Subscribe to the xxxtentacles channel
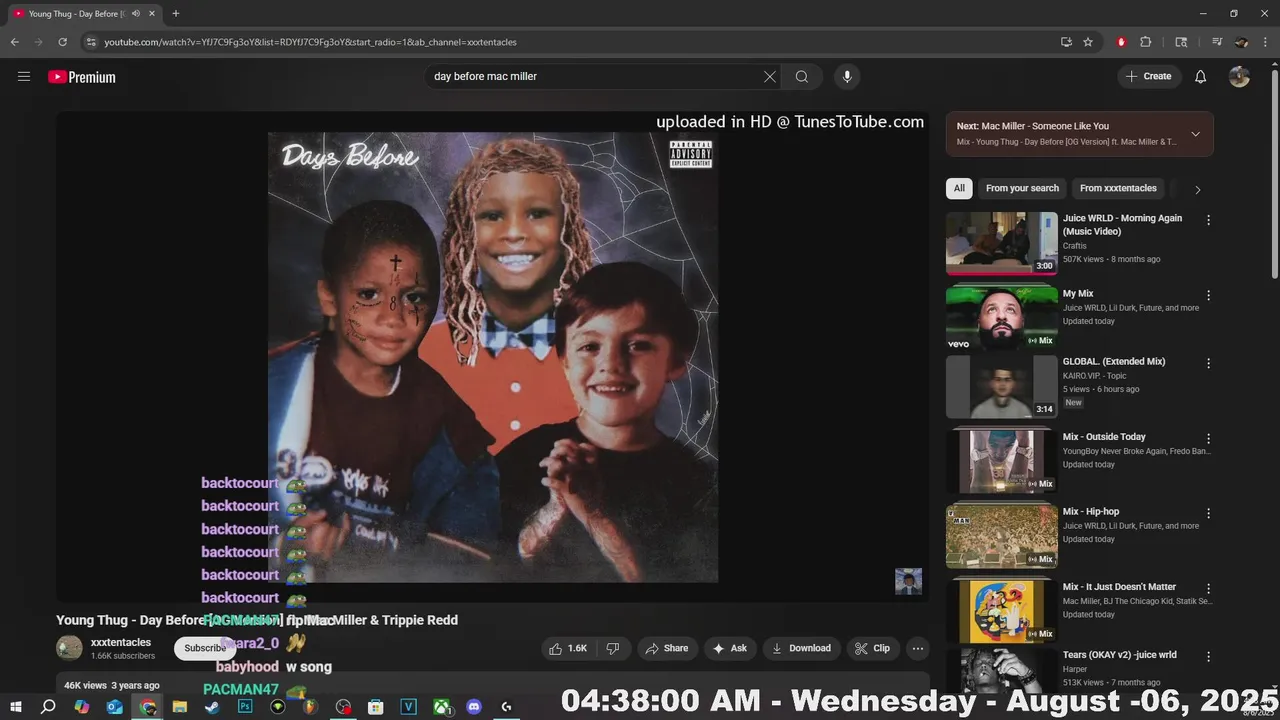1280x720 pixels. 205,648
